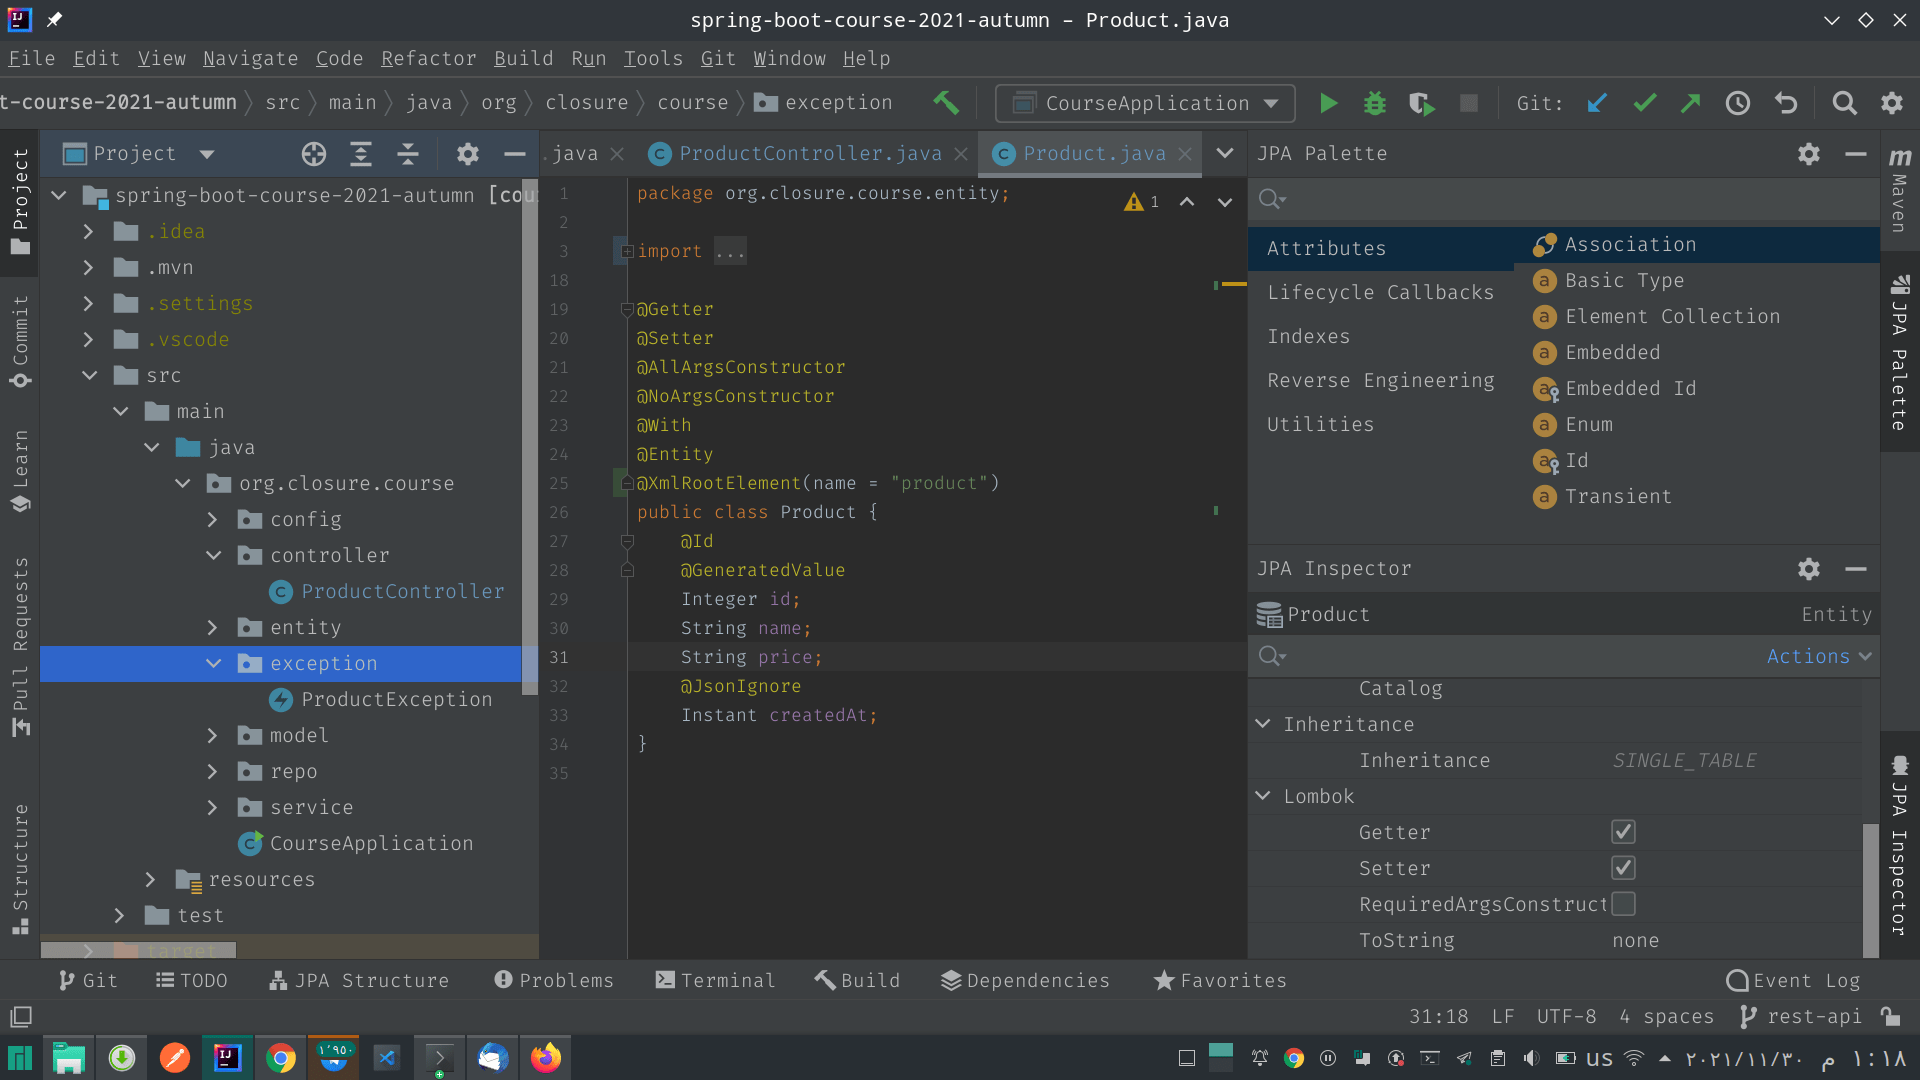Push commits with the Git up-arrow icon
Image resolution: width=1920 pixels, height=1080 pixels.
pos(1691,103)
